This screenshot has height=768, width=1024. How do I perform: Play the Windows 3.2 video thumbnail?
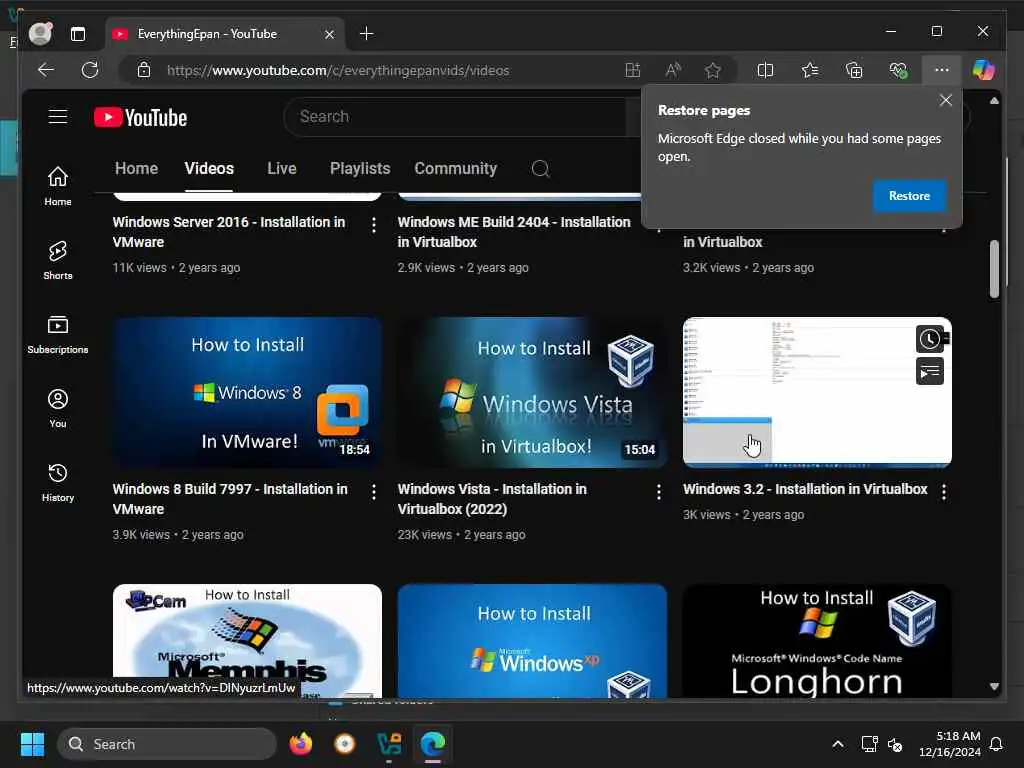tap(817, 392)
